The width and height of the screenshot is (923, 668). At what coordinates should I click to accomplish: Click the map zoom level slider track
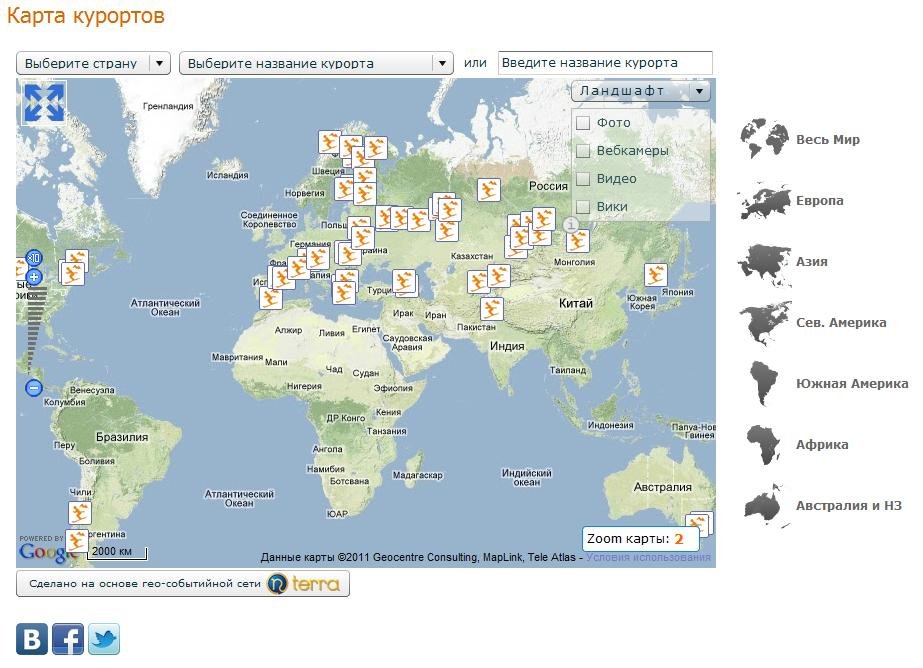[35, 332]
